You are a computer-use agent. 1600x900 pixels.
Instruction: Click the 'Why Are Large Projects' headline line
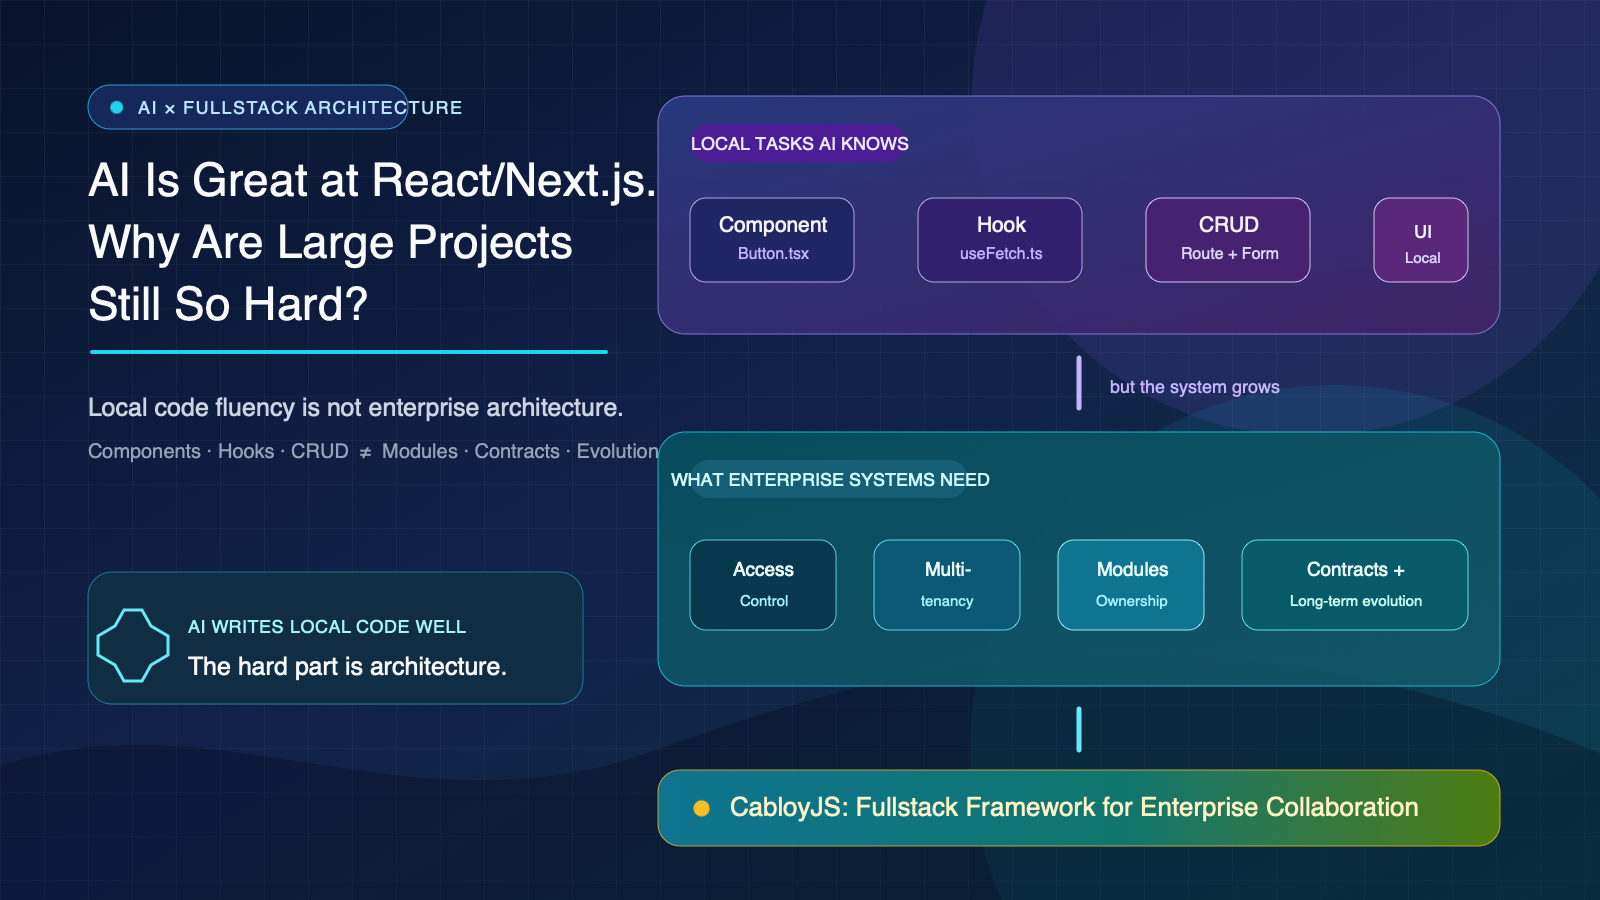click(x=330, y=243)
